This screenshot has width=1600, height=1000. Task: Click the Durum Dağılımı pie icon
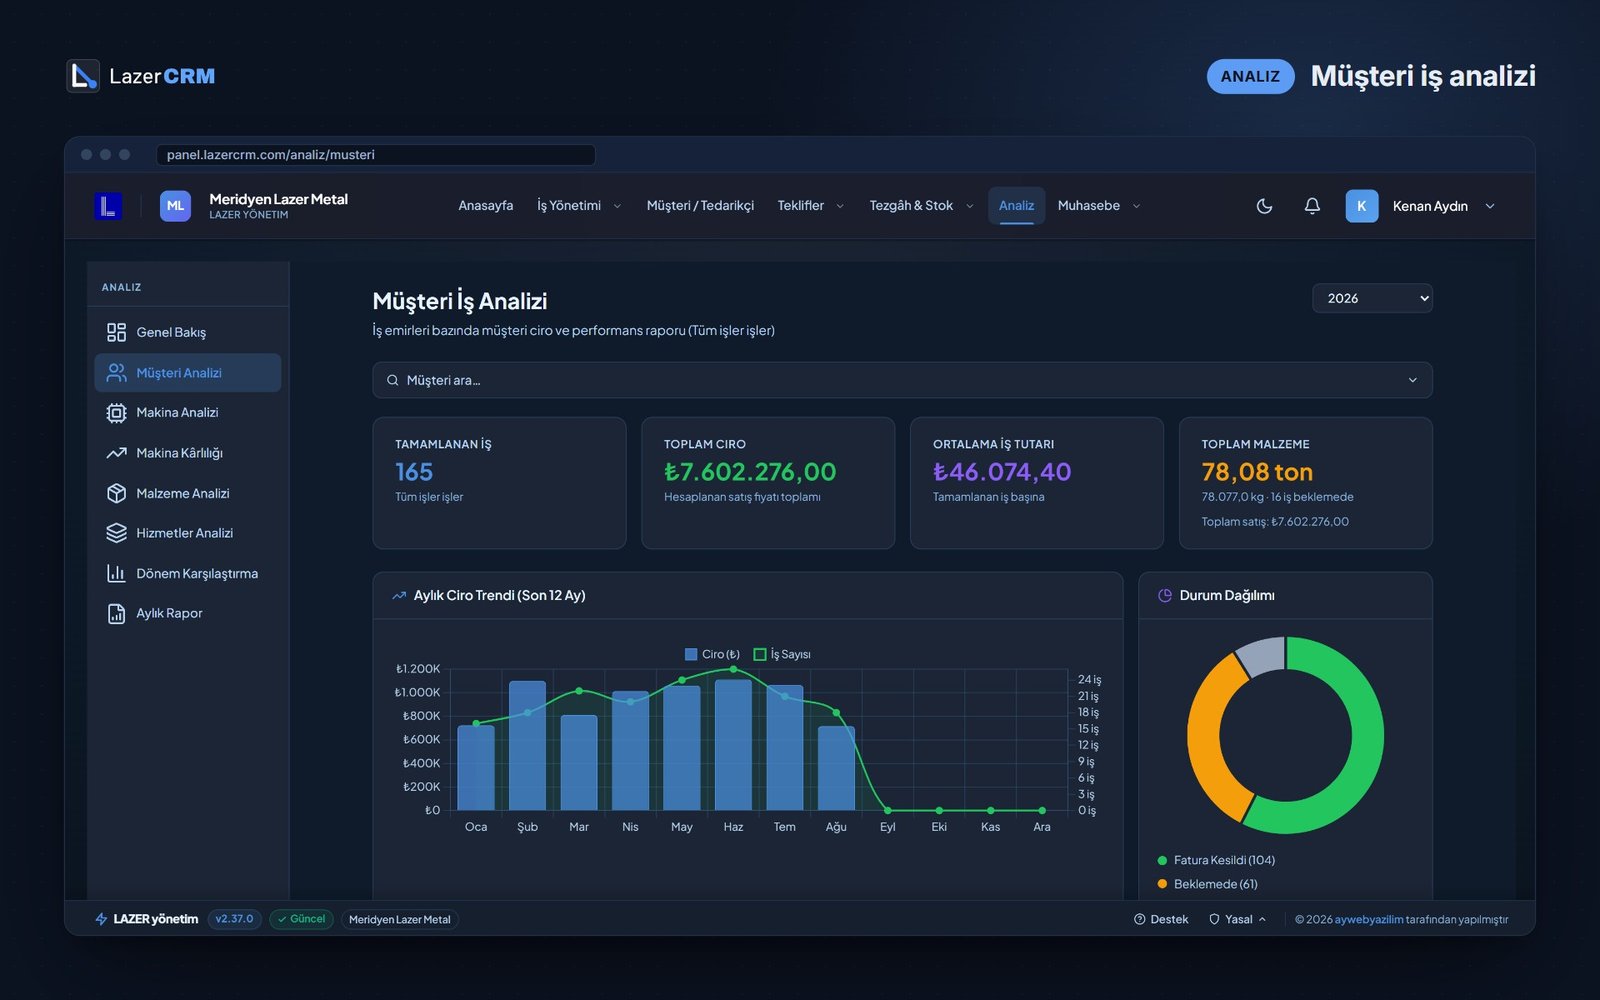pyautogui.click(x=1165, y=595)
